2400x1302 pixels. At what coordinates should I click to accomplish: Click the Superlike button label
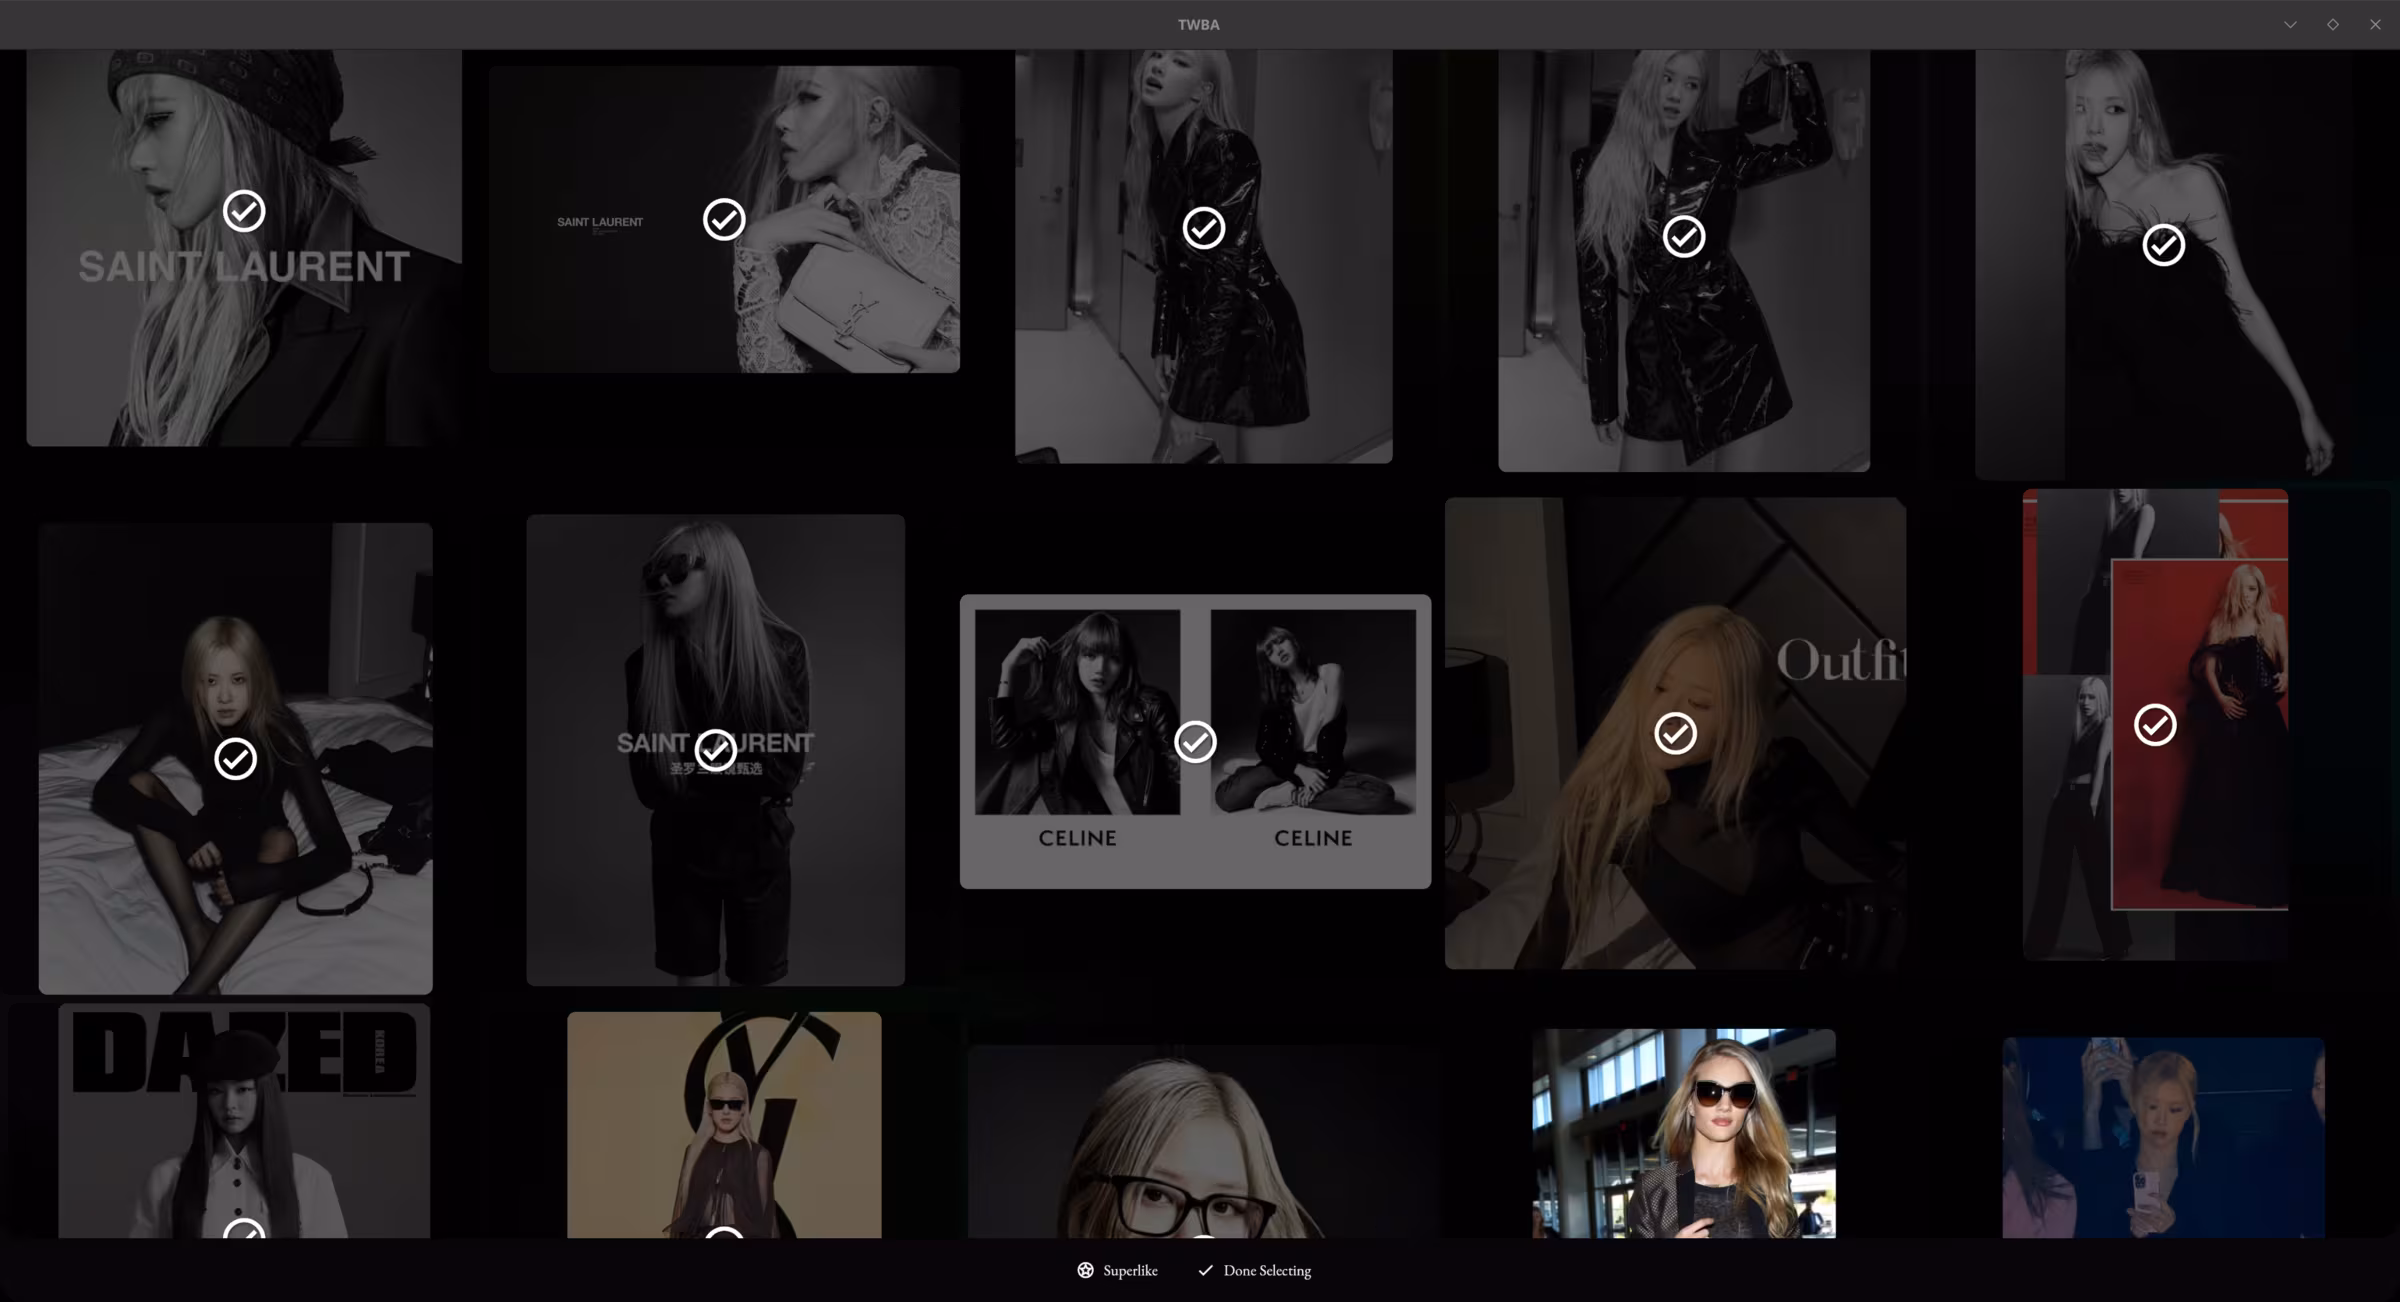point(1130,1270)
